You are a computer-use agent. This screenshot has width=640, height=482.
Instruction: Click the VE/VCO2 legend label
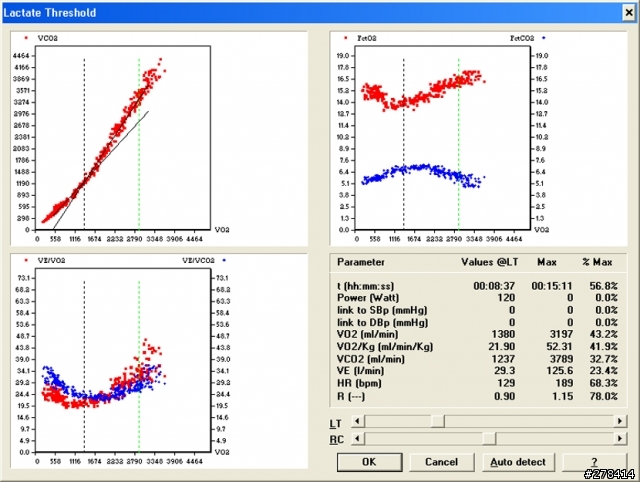tap(198, 260)
